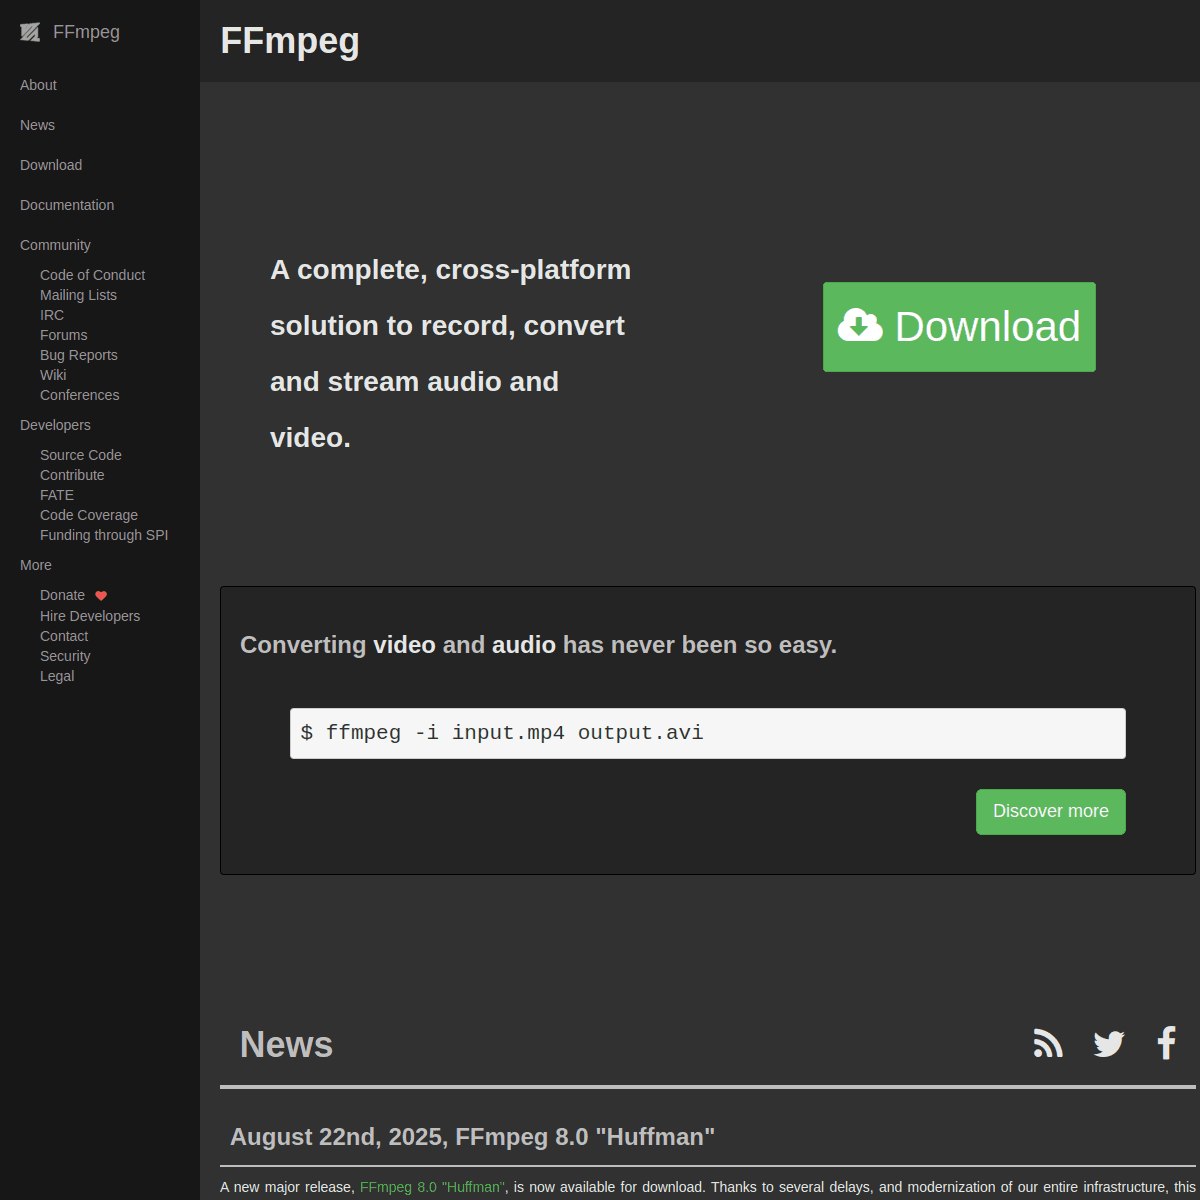This screenshot has width=1200, height=1200.
Task: Open the Twitter bird icon
Action: (x=1109, y=1043)
